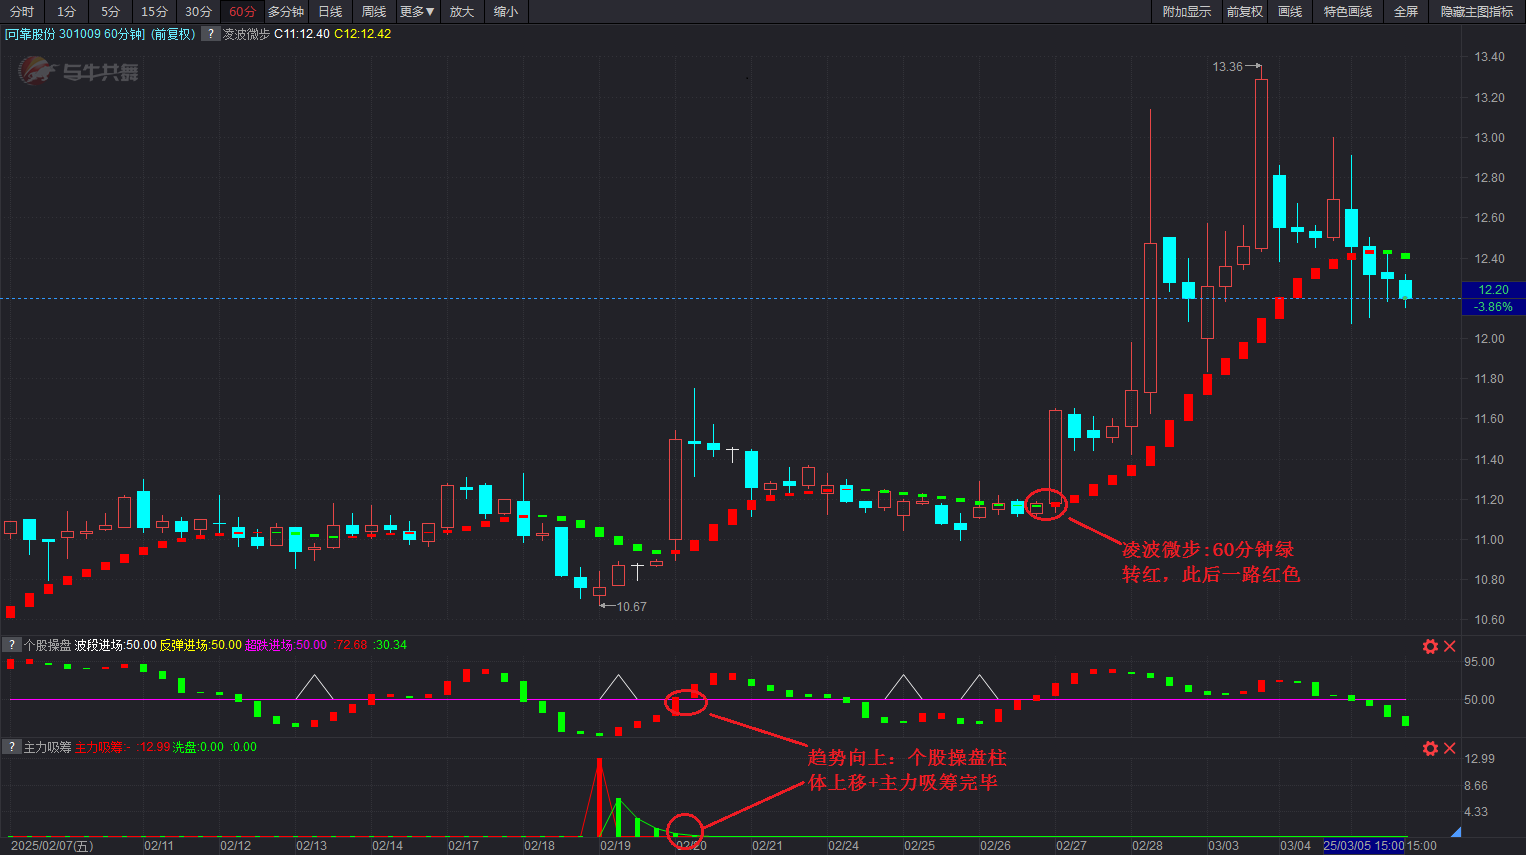Open settings gear of 主力吸筹 panel
1526x855 pixels.
[x=1430, y=749]
